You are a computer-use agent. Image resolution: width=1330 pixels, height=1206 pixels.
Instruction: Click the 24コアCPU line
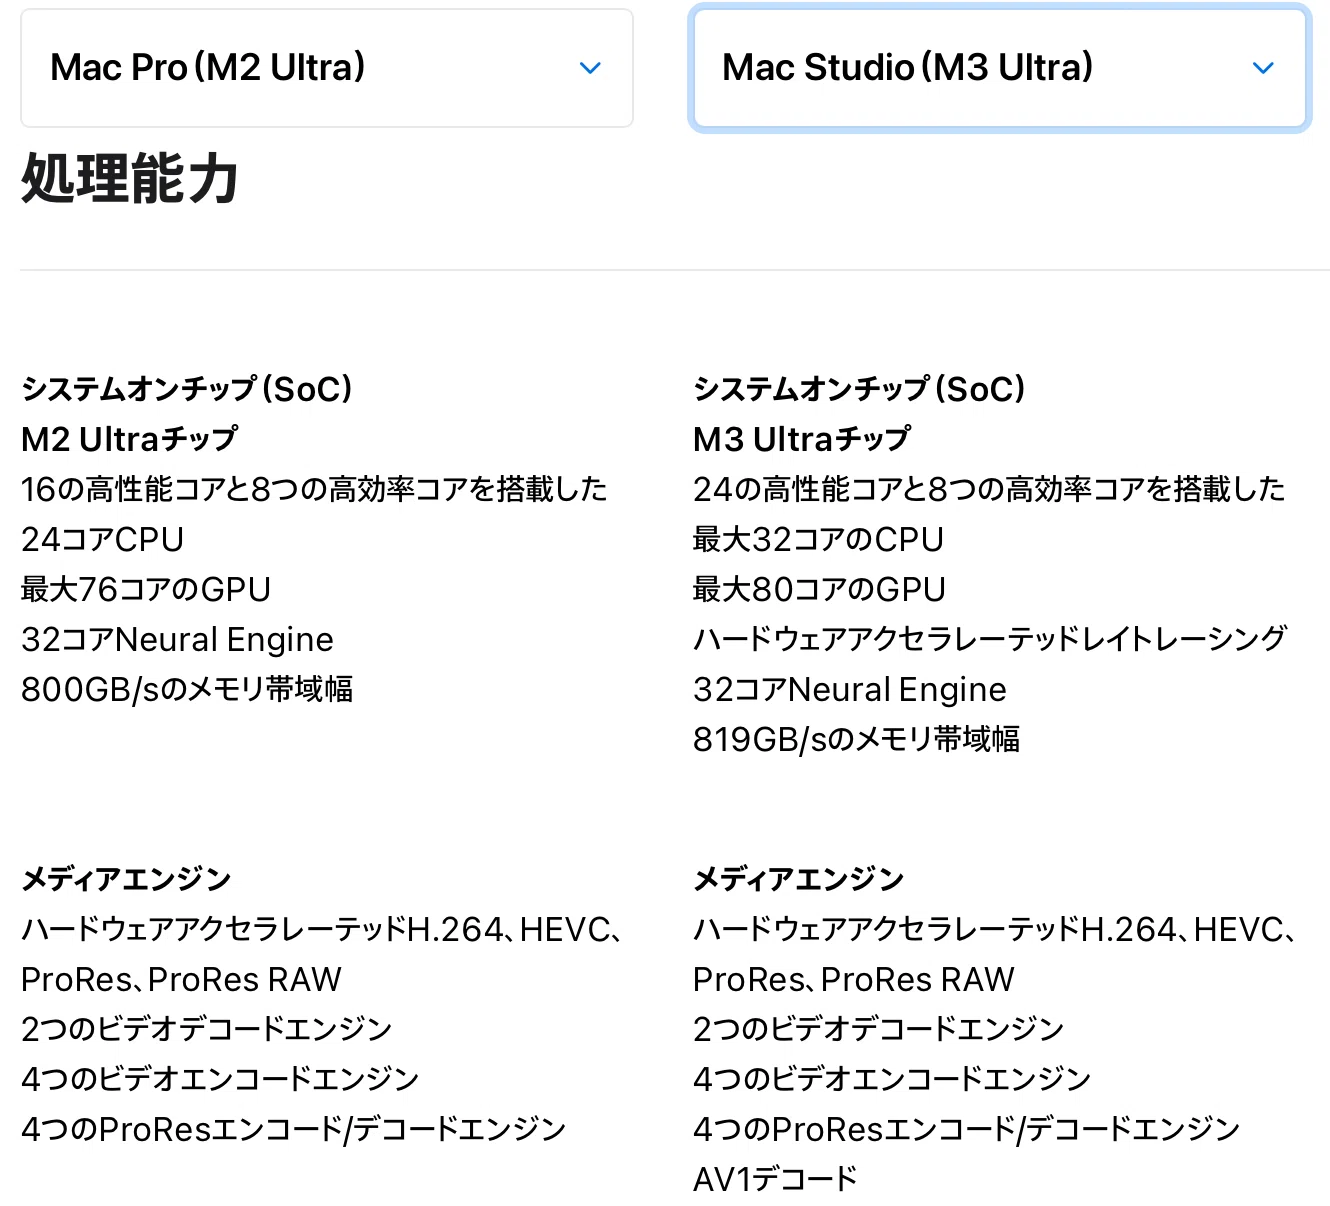(102, 539)
